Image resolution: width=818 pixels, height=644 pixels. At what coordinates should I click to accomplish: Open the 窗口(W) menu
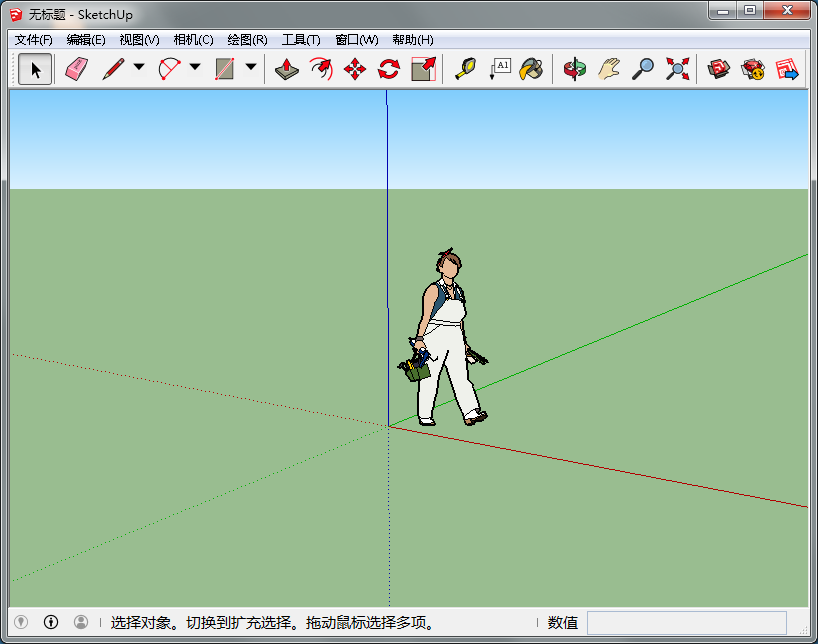pyautogui.click(x=356, y=40)
